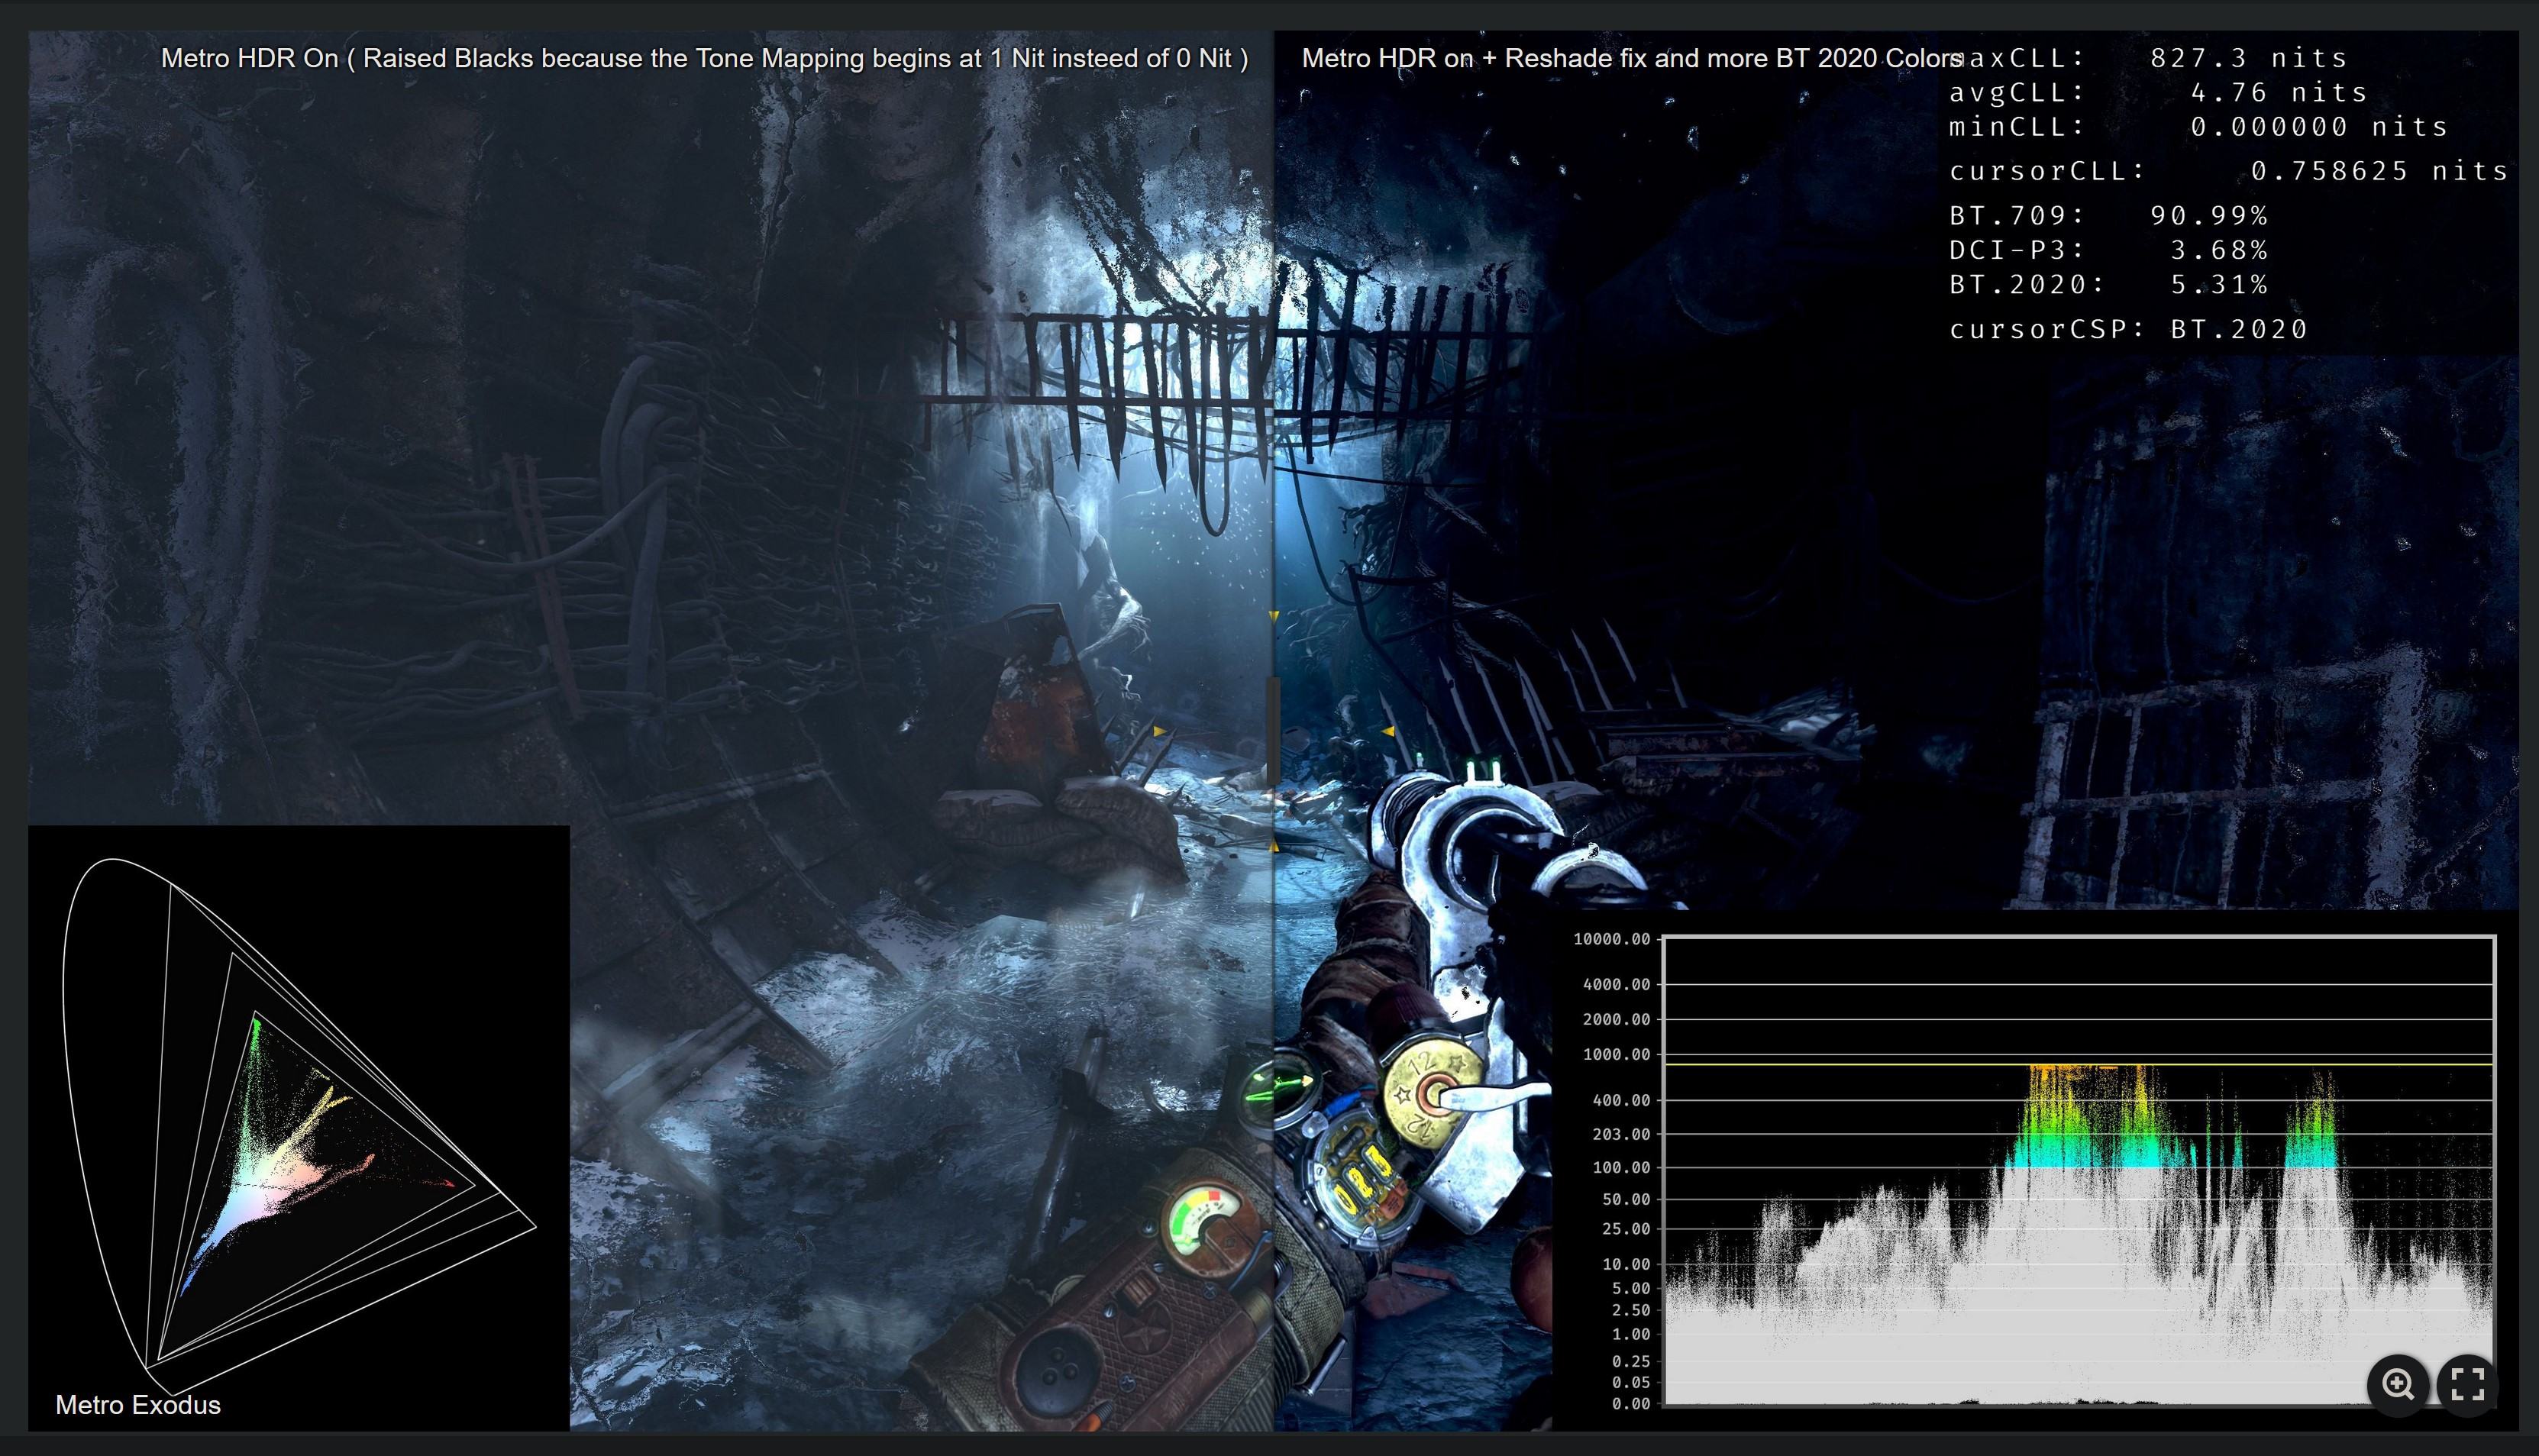Click the luminance waveform graph
The width and height of the screenshot is (2539, 1456).
pyautogui.click(x=2079, y=1171)
